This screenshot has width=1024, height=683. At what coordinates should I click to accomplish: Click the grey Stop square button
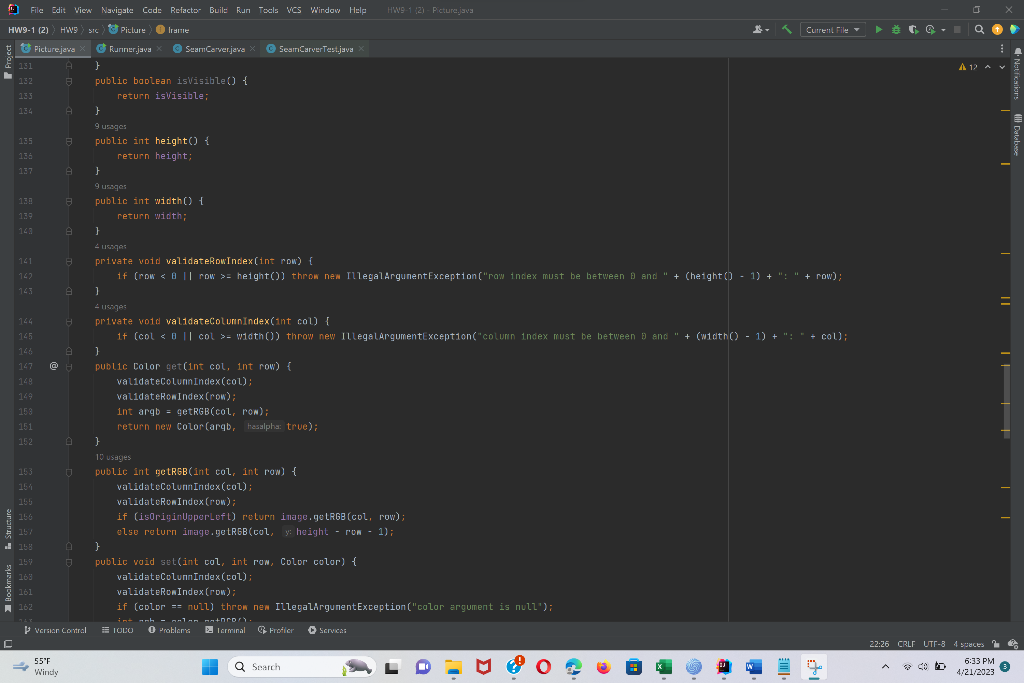pos(957,29)
